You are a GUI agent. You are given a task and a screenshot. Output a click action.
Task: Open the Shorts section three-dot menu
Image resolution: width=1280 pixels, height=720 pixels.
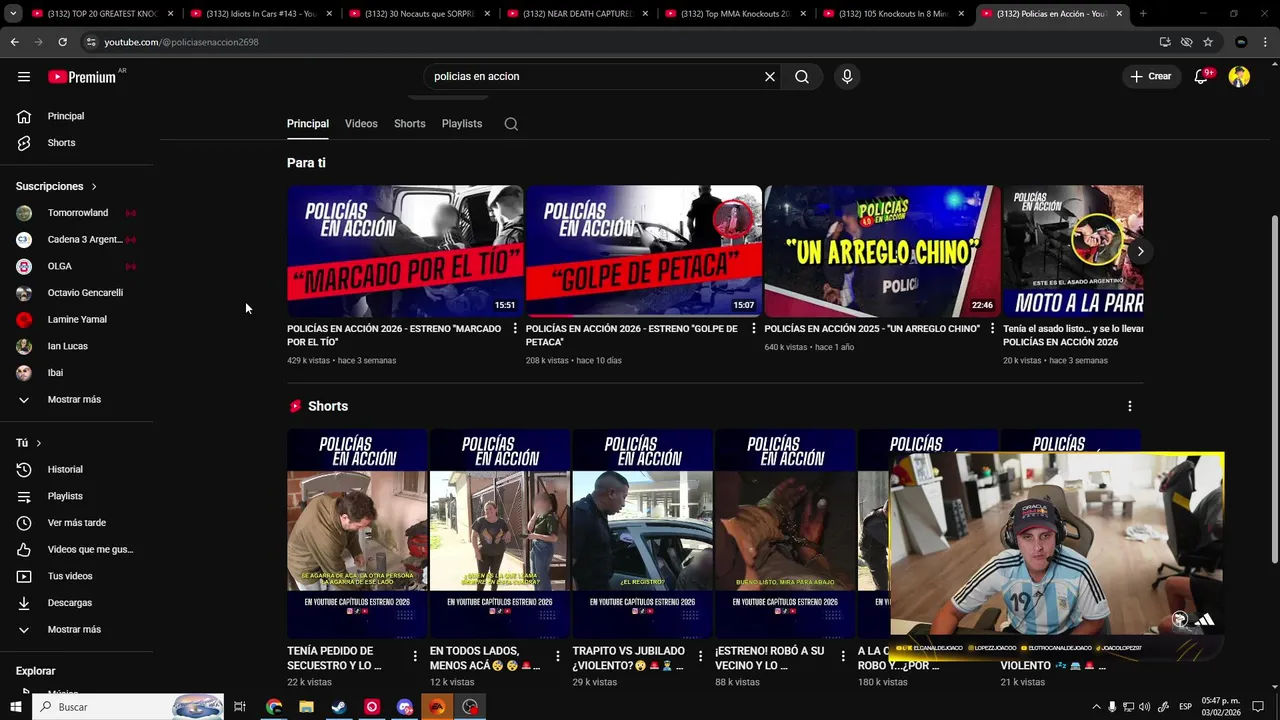[x=1130, y=406]
